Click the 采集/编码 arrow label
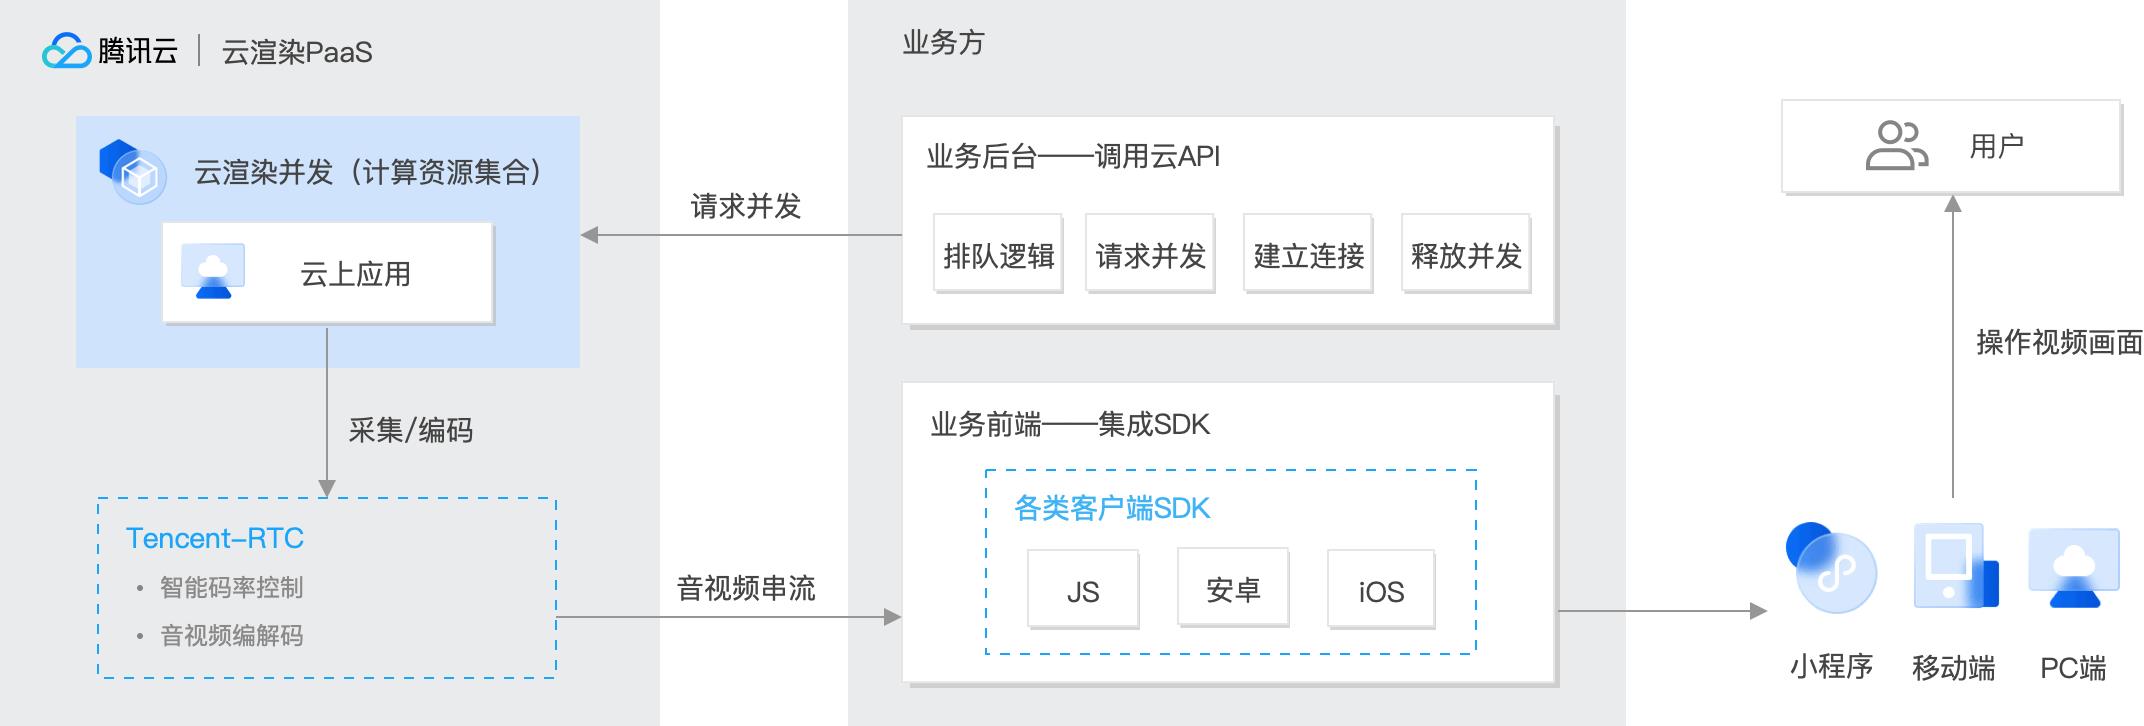Viewport: 2144px width, 726px height. (x=411, y=430)
